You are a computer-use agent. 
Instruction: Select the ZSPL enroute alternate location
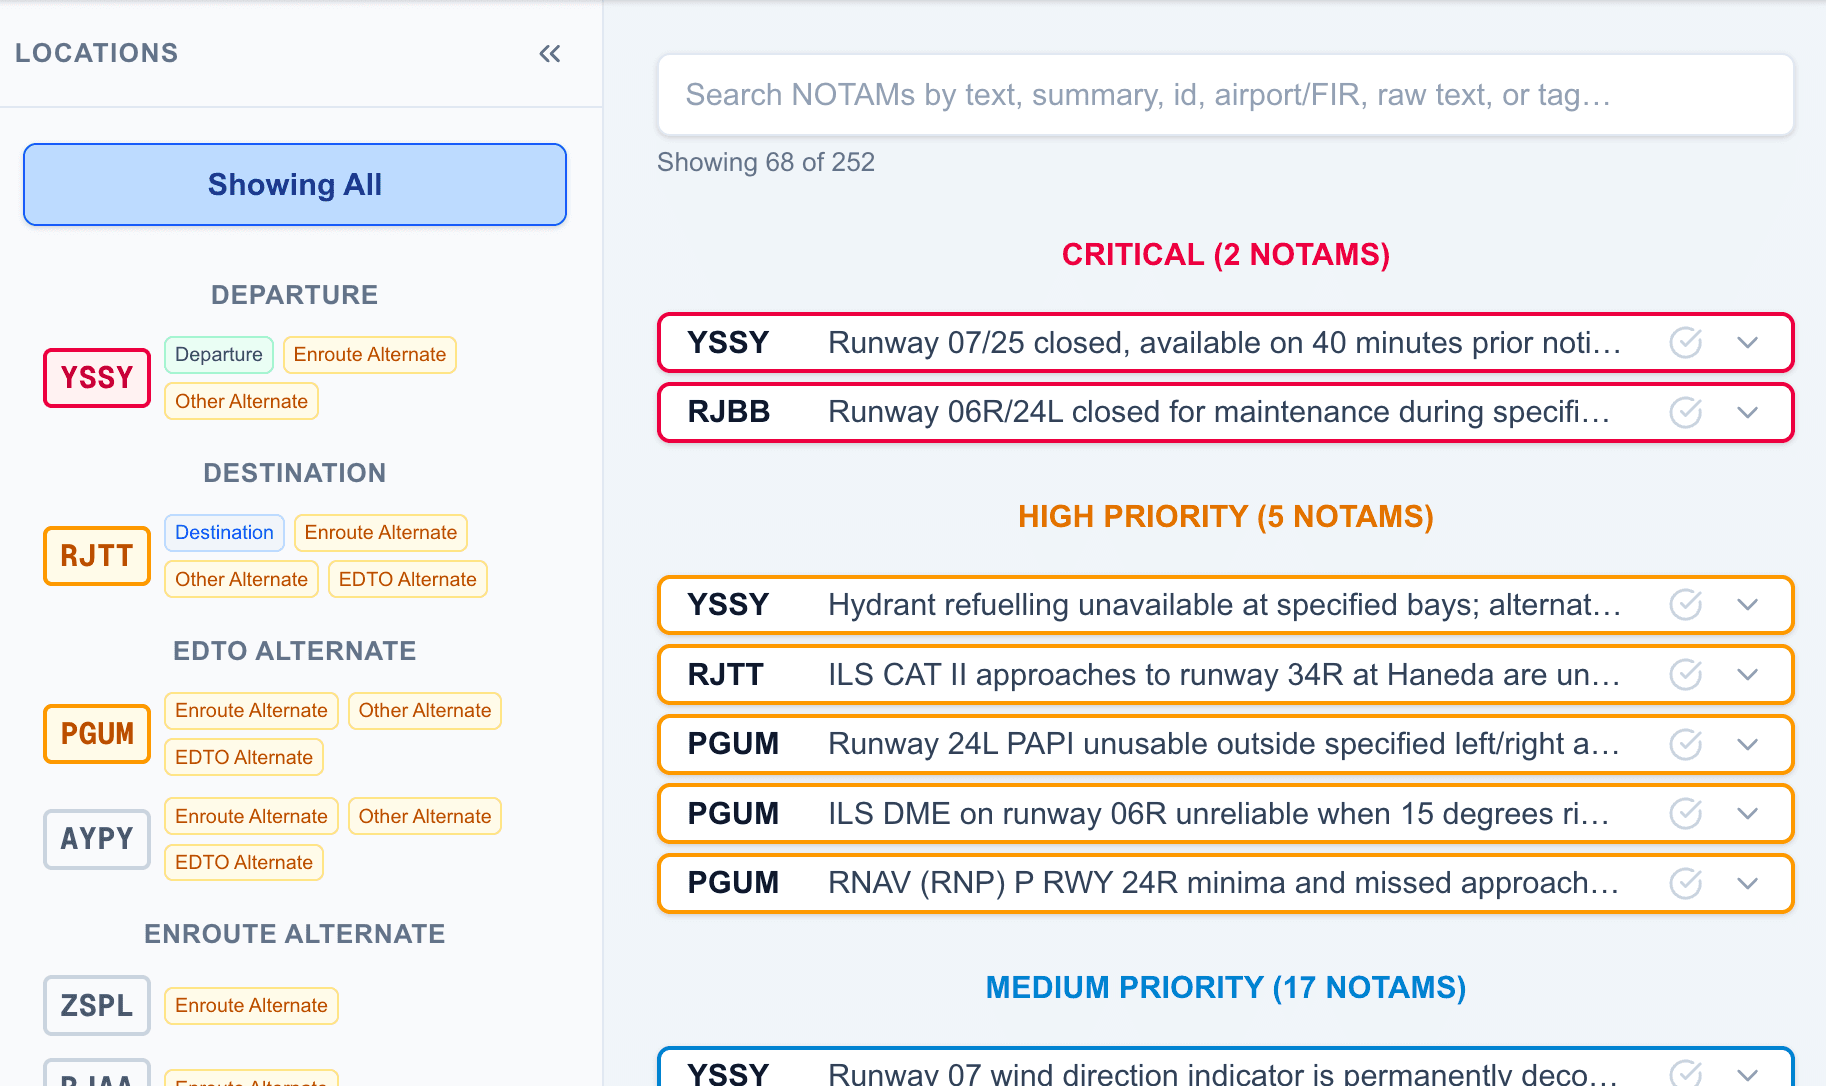(x=96, y=1005)
